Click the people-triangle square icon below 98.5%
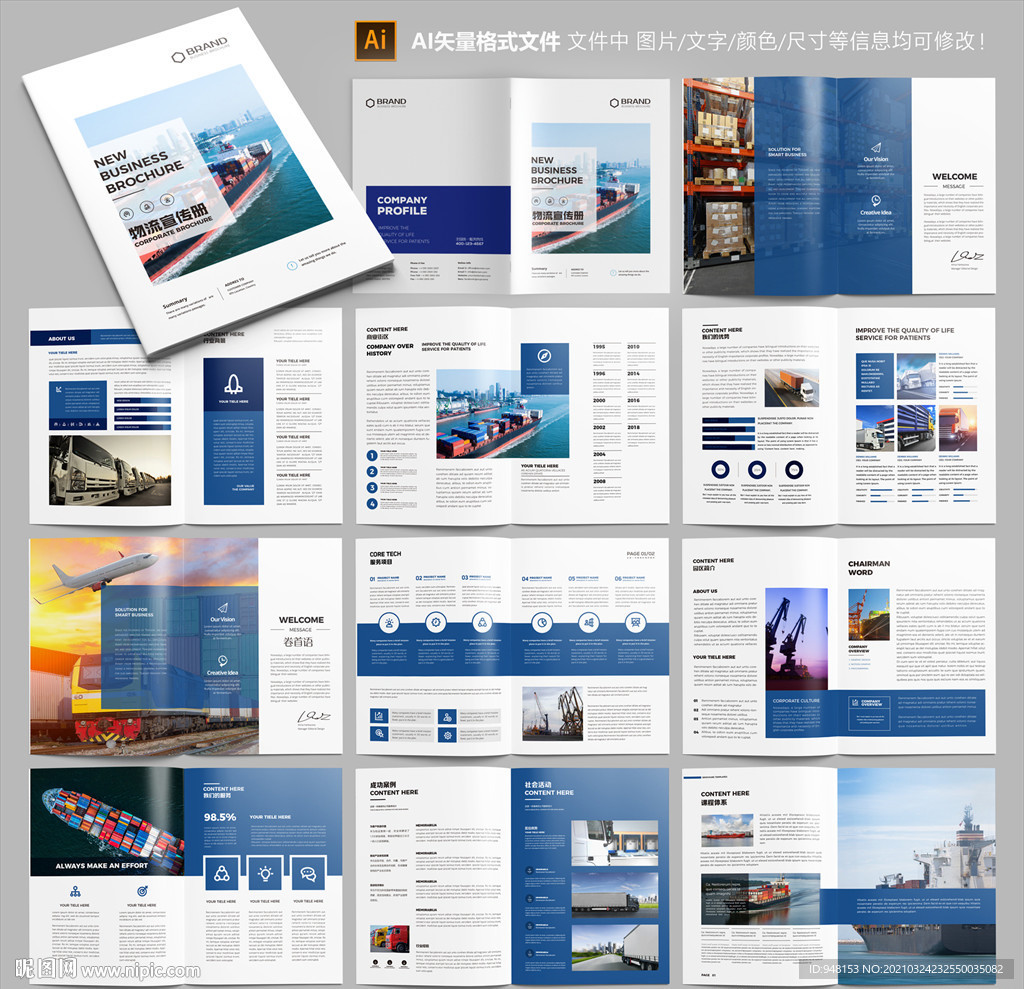Screen dimensions: 1024x989 (222, 873)
